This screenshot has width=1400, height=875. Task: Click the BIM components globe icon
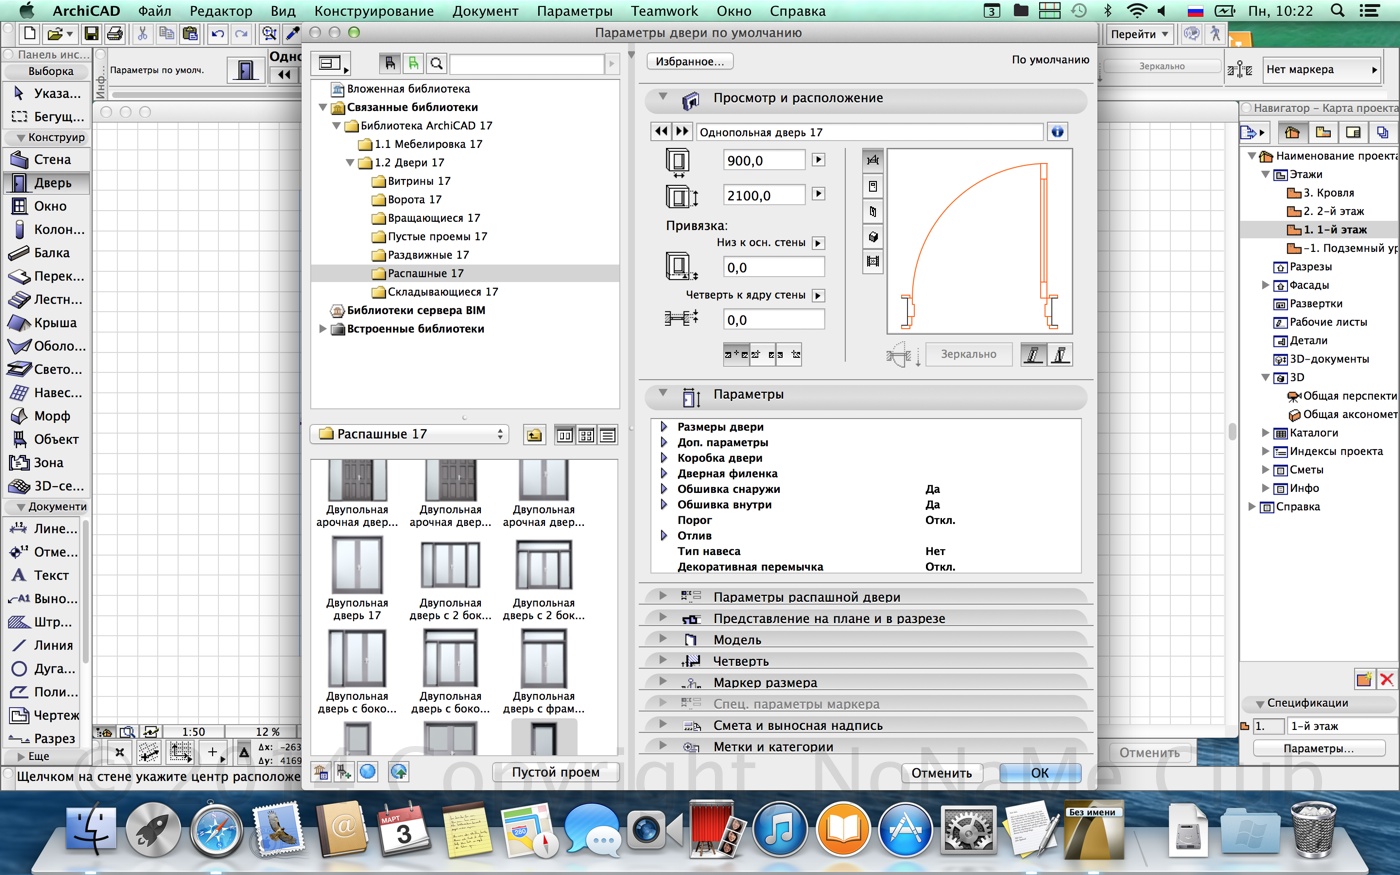[368, 771]
